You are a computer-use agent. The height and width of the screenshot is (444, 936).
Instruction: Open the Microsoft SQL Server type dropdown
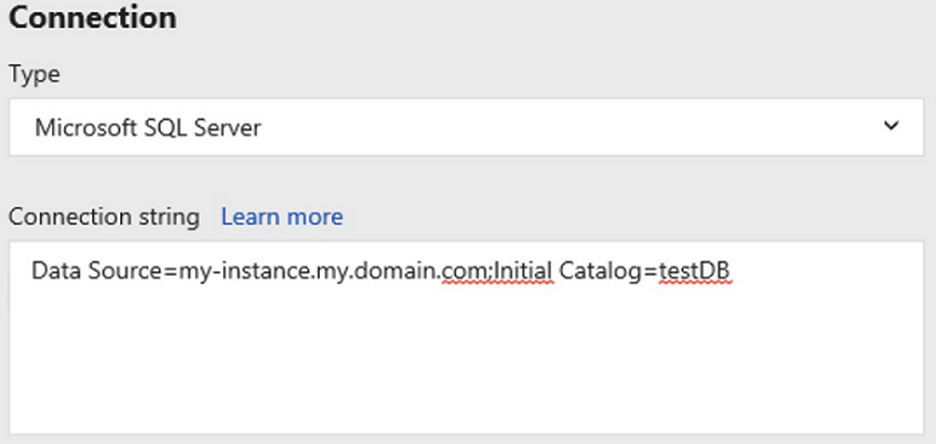pyautogui.click(x=466, y=127)
